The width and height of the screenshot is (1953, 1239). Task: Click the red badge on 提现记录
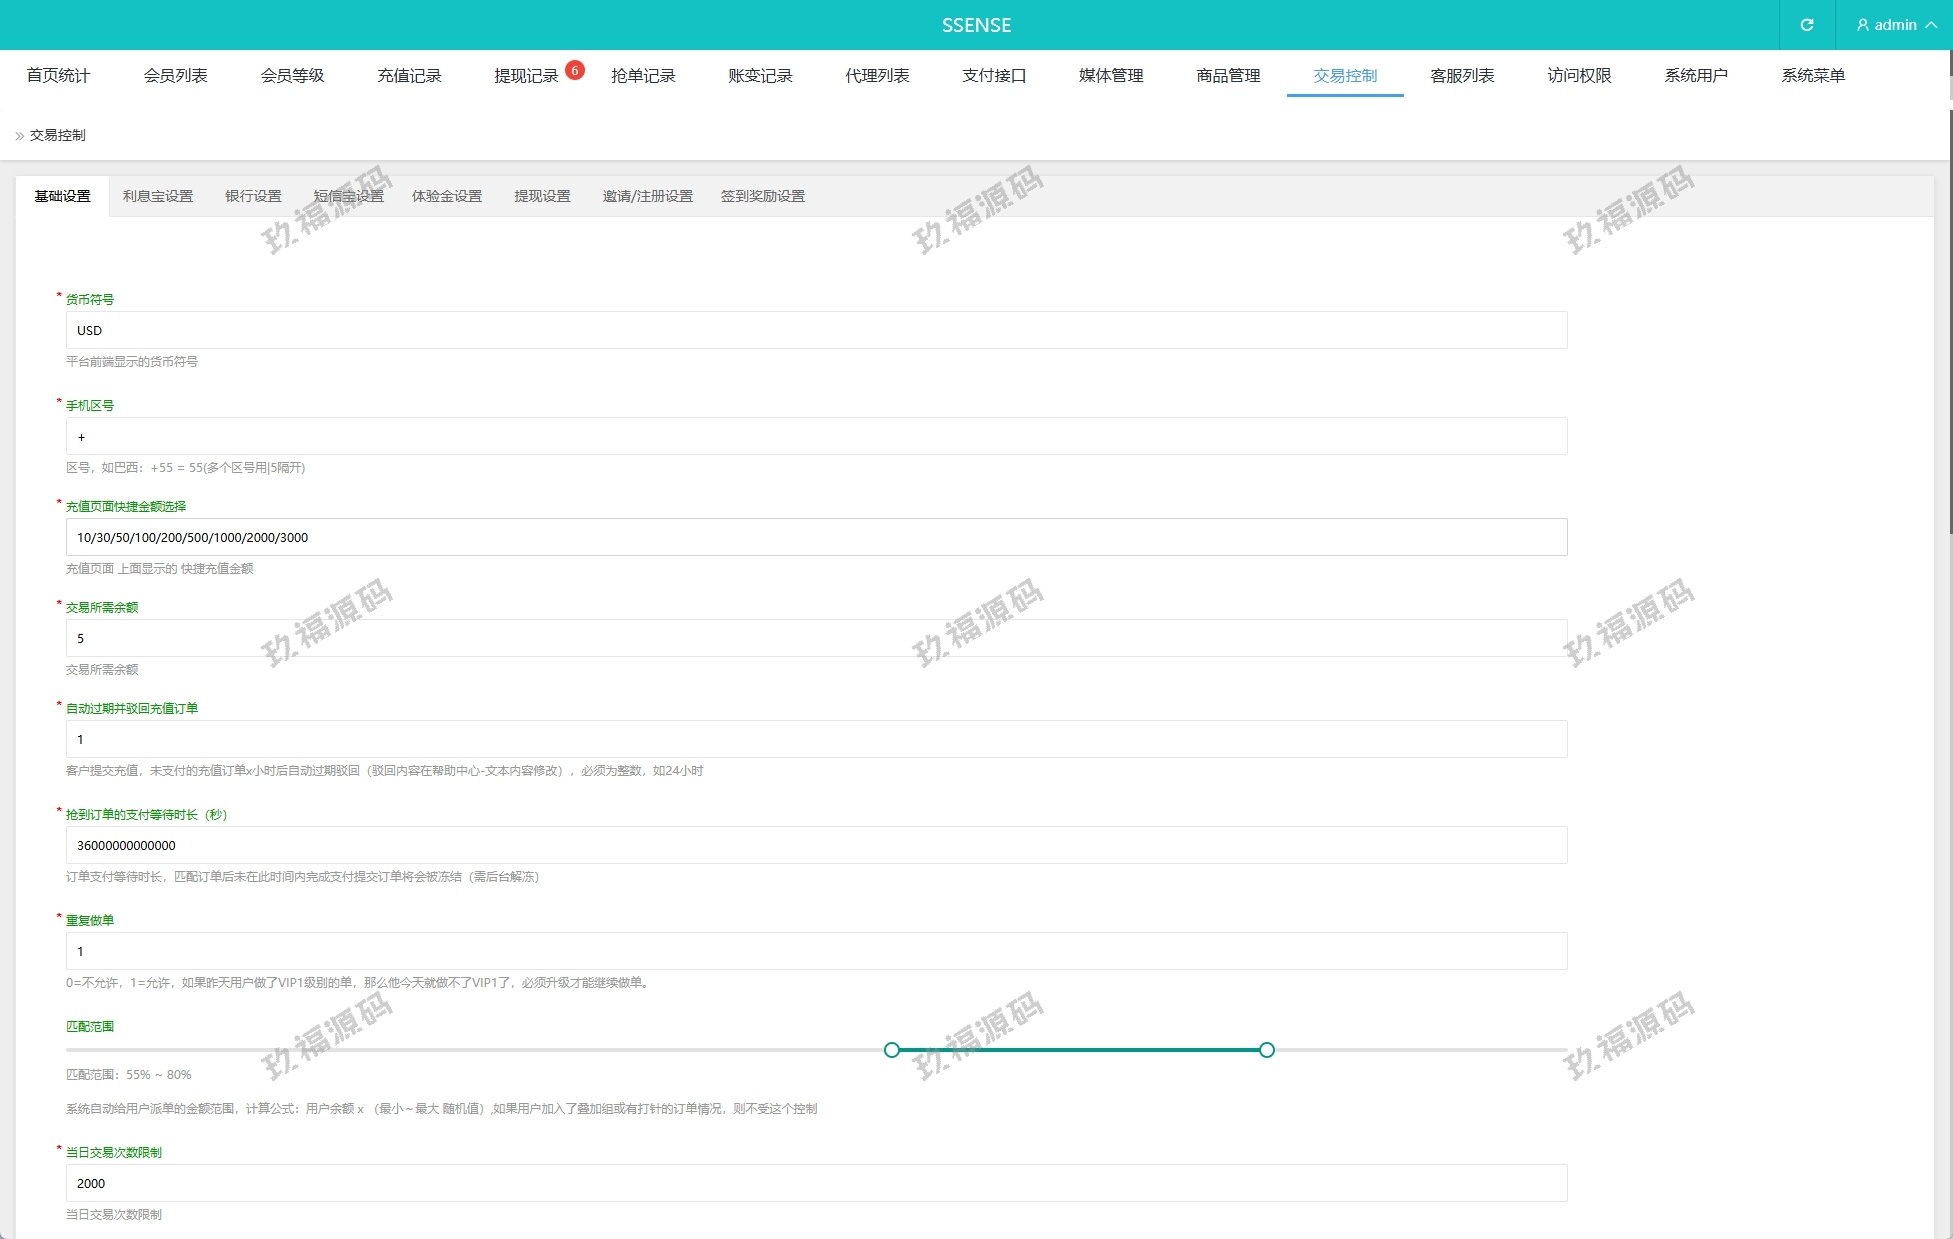pyautogui.click(x=575, y=70)
